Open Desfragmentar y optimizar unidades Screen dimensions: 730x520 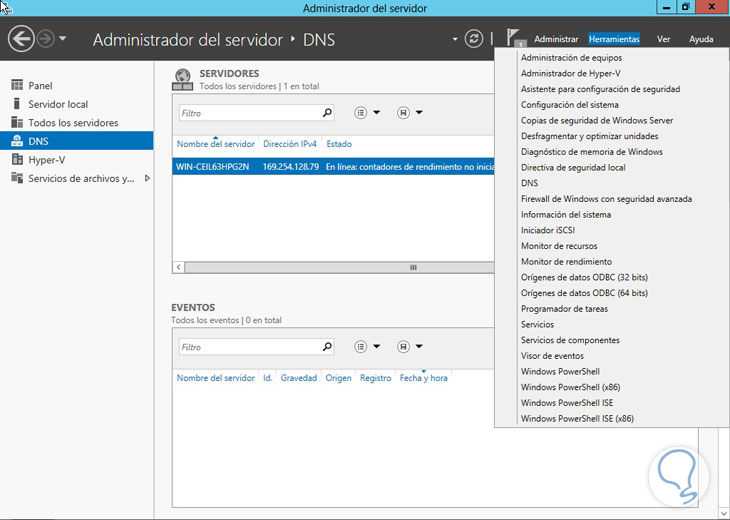pos(589,136)
